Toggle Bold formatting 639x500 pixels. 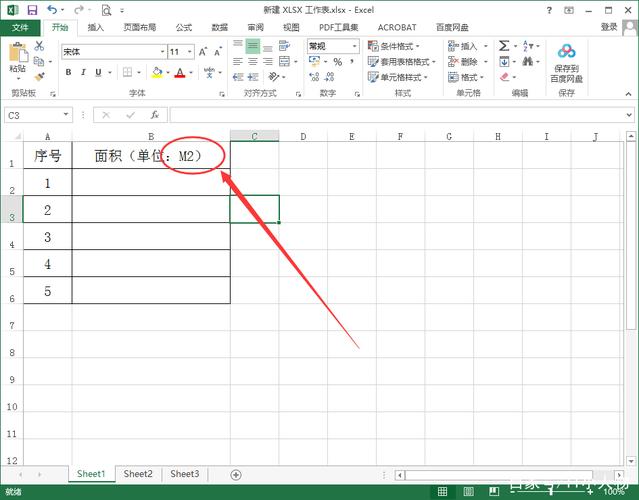68,72
